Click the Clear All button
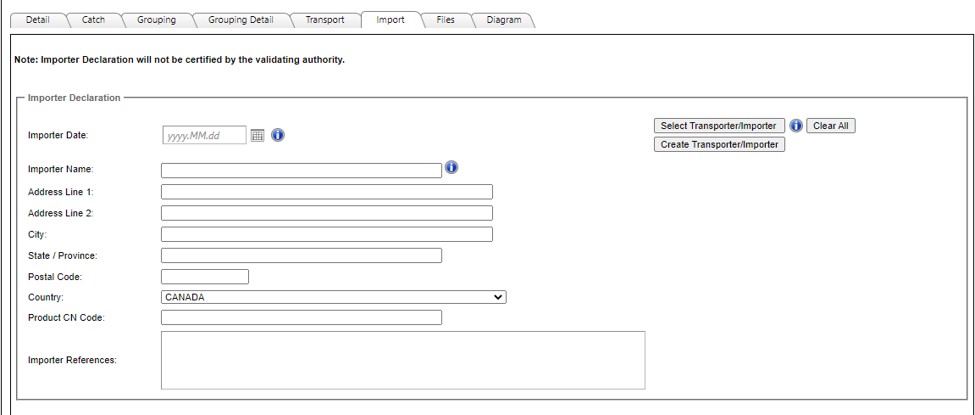 tap(831, 126)
